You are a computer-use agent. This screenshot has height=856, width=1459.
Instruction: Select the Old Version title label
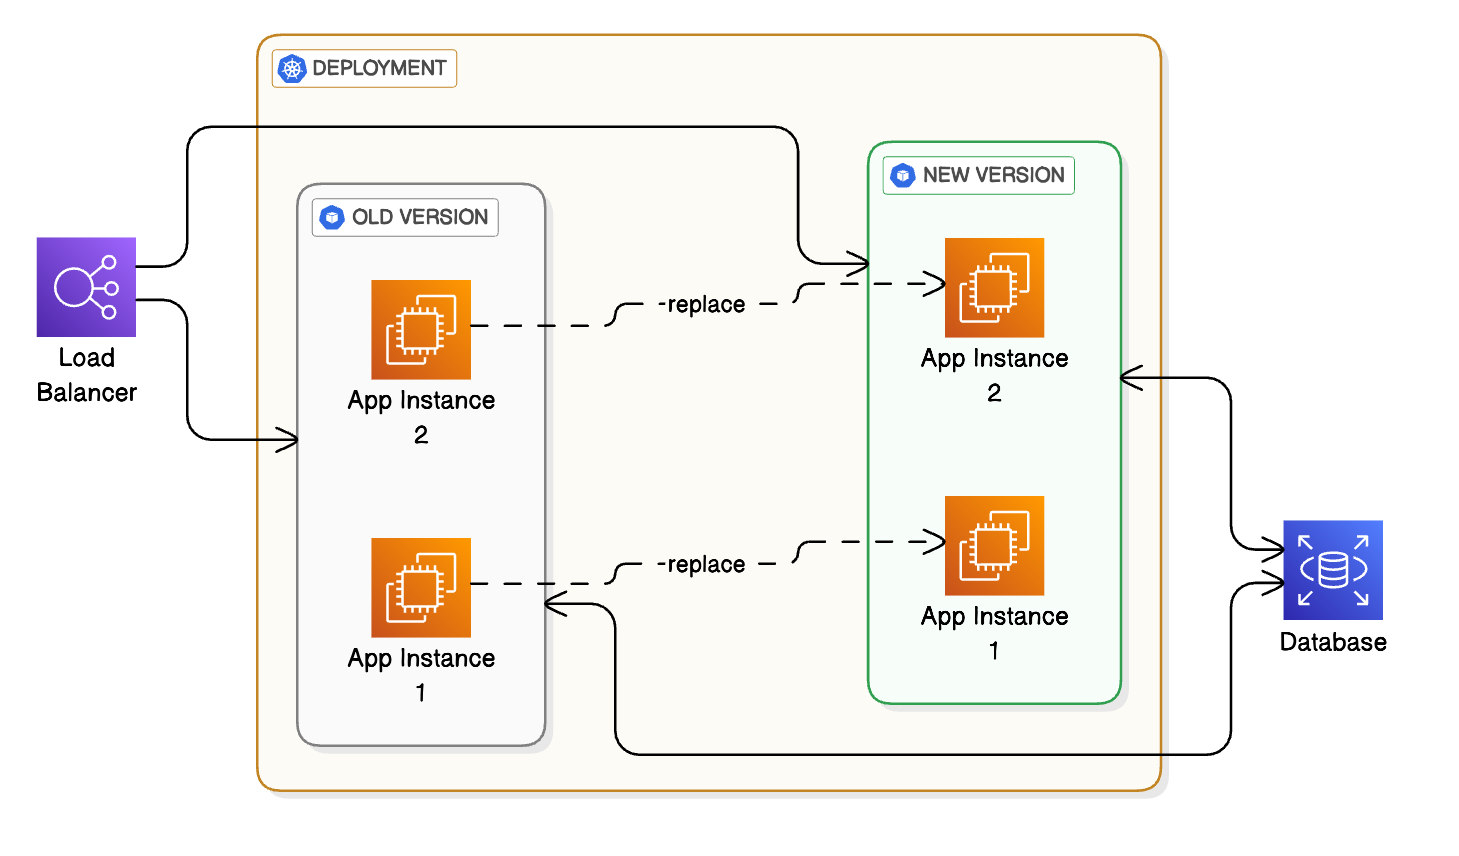[x=405, y=217]
